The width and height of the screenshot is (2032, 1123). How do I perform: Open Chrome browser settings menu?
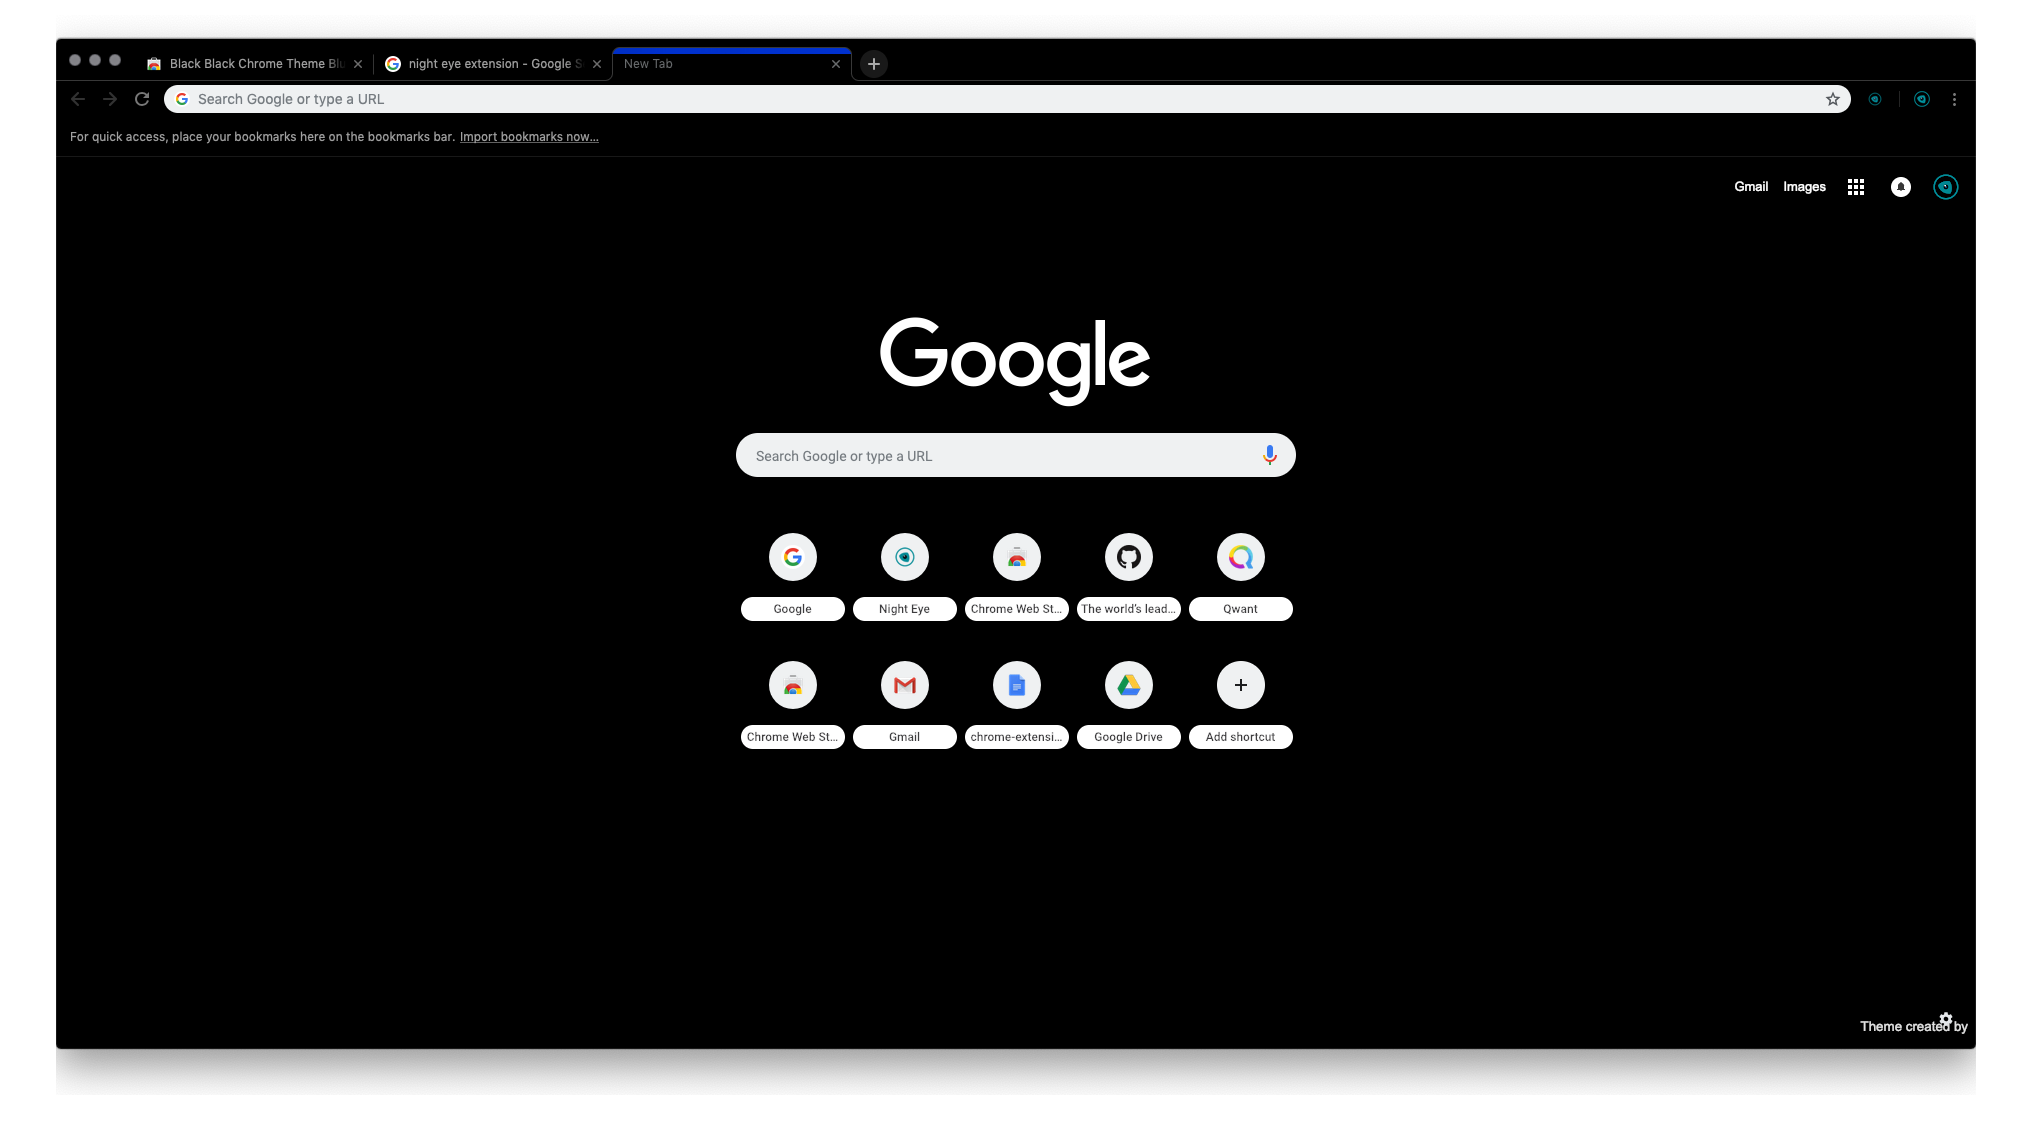tap(1955, 98)
